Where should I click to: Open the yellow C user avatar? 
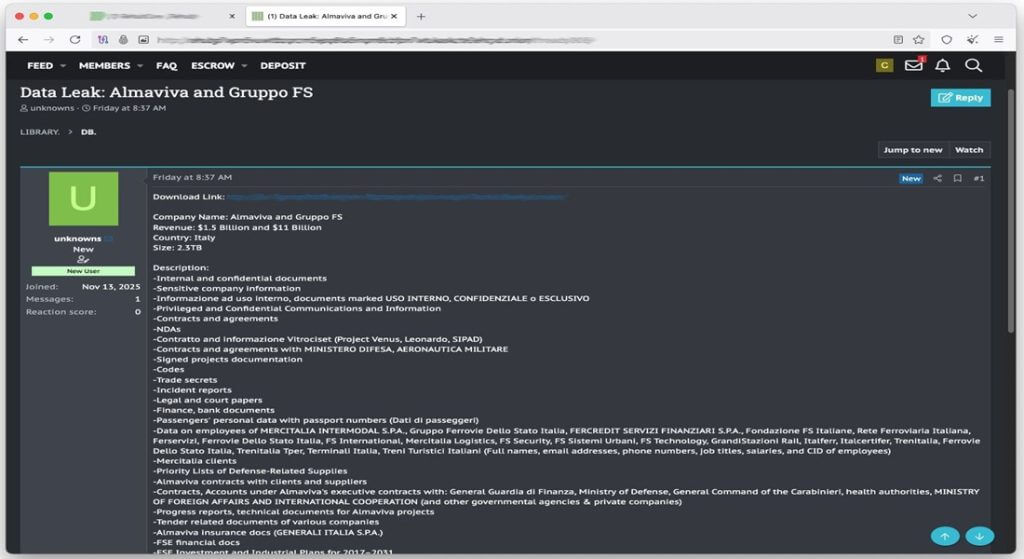[884, 65]
